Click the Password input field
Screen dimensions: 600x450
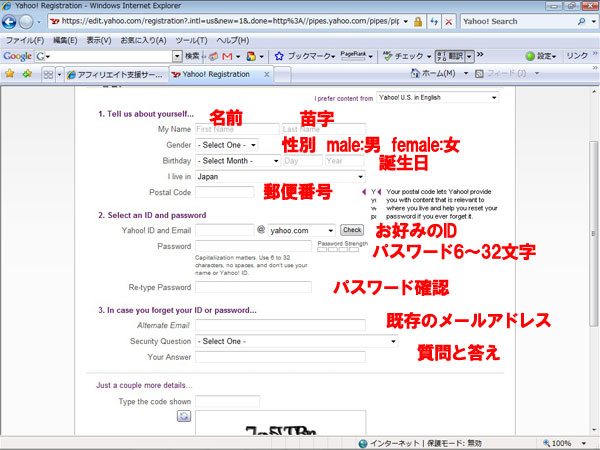point(253,246)
